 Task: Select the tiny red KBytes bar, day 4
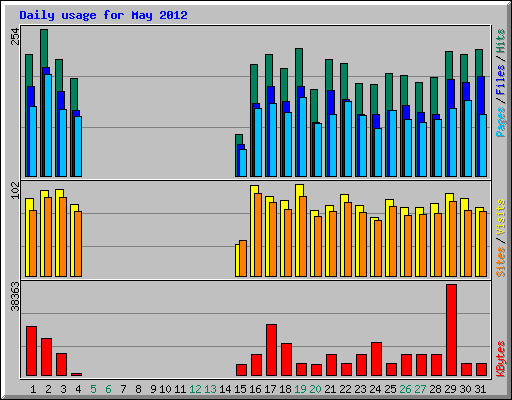pos(76,374)
